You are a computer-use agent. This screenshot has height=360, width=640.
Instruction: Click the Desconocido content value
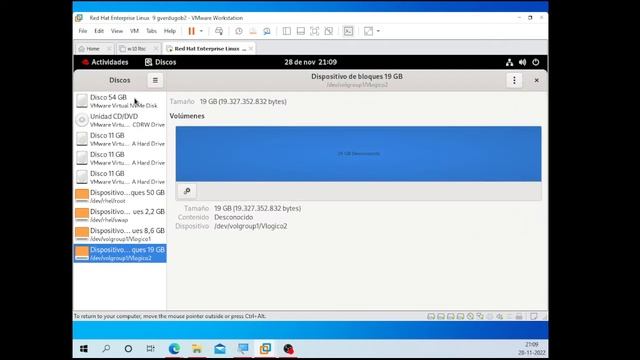pyautogui.click(x=233, y=217)
